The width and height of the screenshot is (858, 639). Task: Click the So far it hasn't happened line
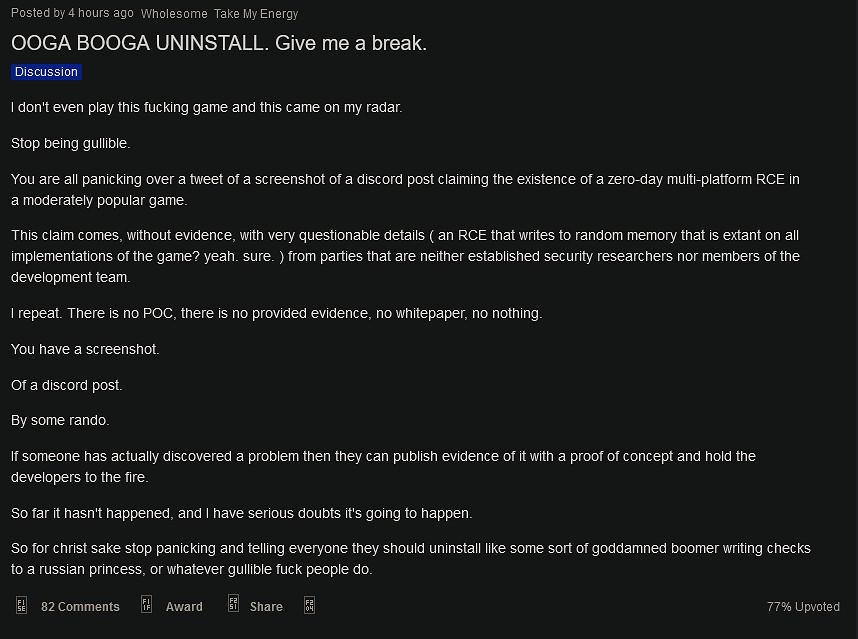click(x=241, y=513)
